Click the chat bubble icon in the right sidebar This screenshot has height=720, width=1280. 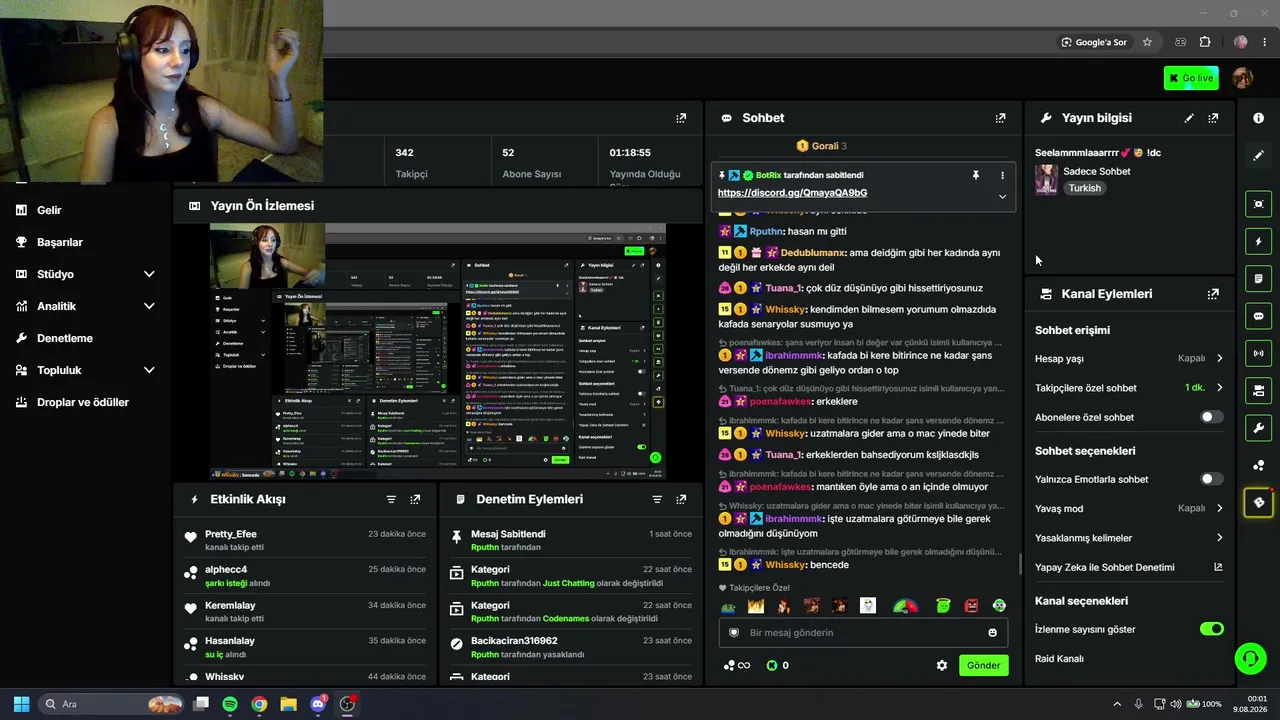pyautogui.click(x=1258, y=316)
